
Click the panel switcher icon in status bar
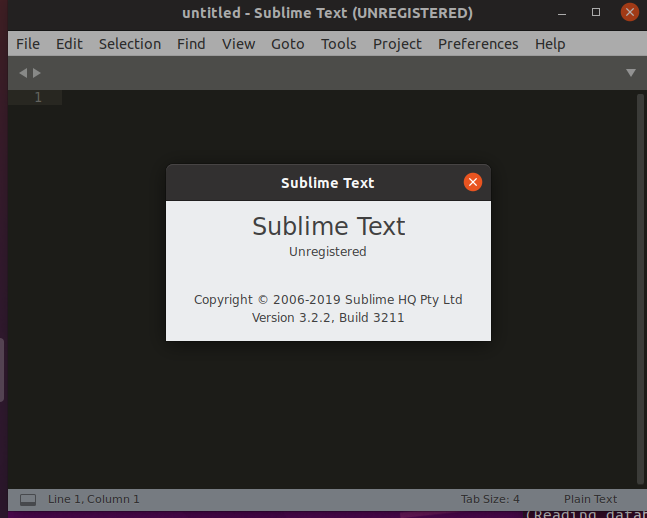tap(28, 499)
